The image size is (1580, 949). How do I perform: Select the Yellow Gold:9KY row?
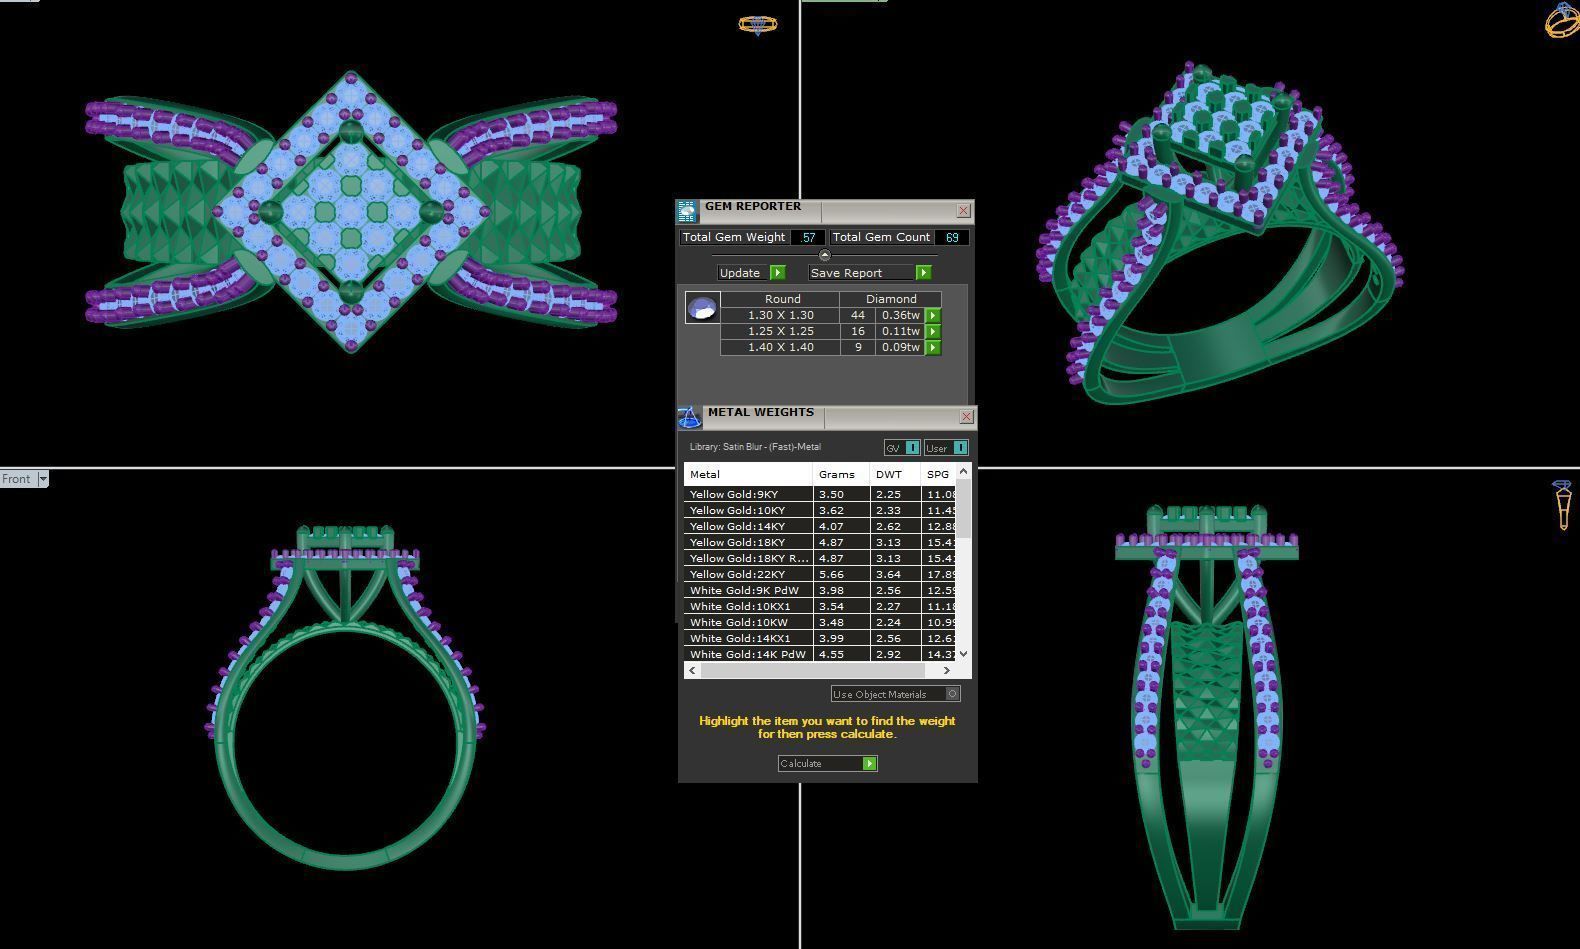(x=820, y=495)
